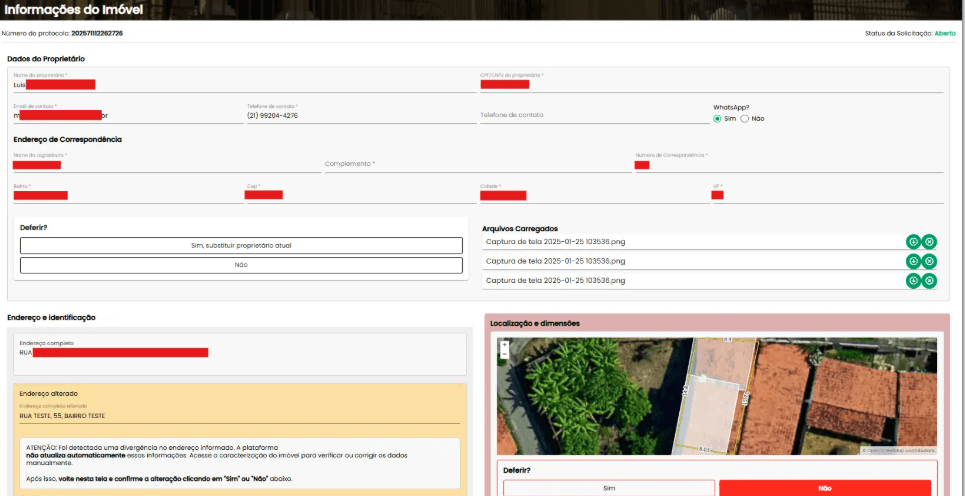Download the first uploaded Captura de tela file

coord(913,242)
